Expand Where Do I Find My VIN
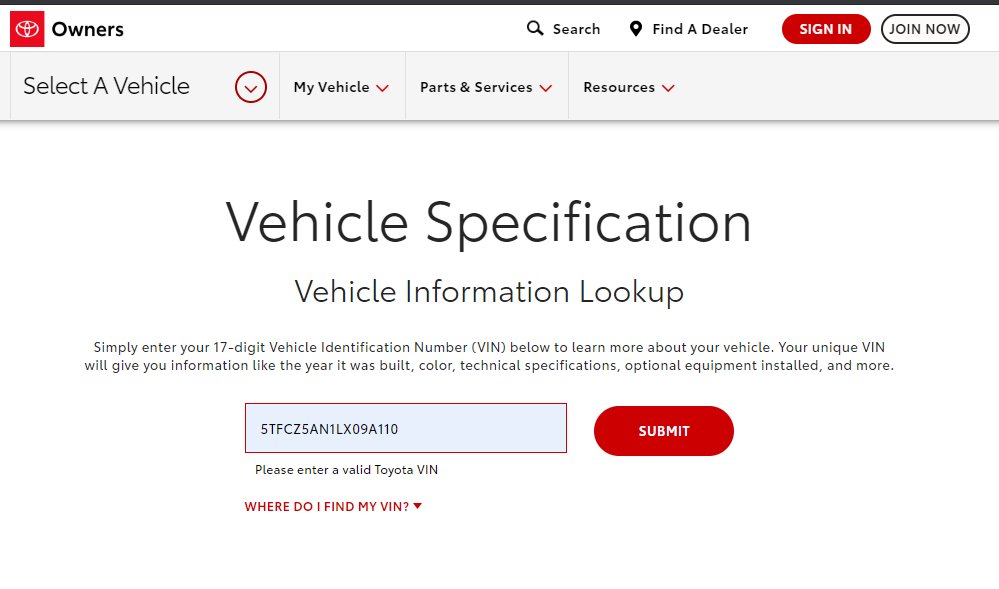 click(333, 506)
